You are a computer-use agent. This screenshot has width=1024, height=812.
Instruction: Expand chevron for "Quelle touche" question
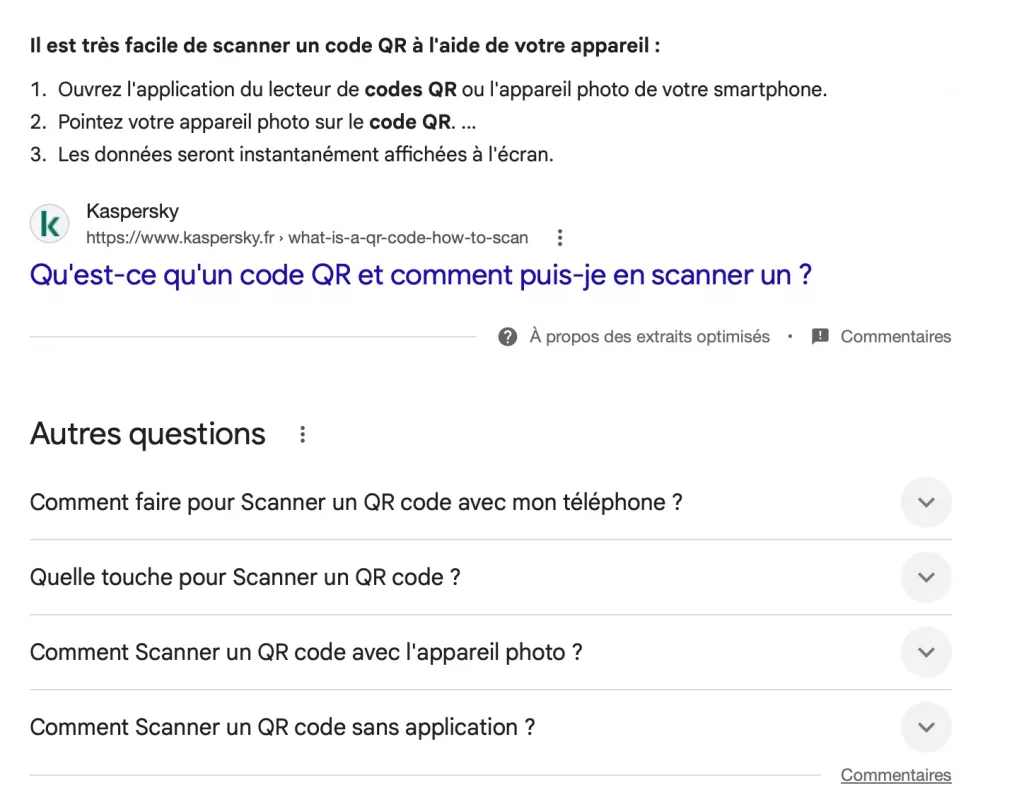(926, 577)
